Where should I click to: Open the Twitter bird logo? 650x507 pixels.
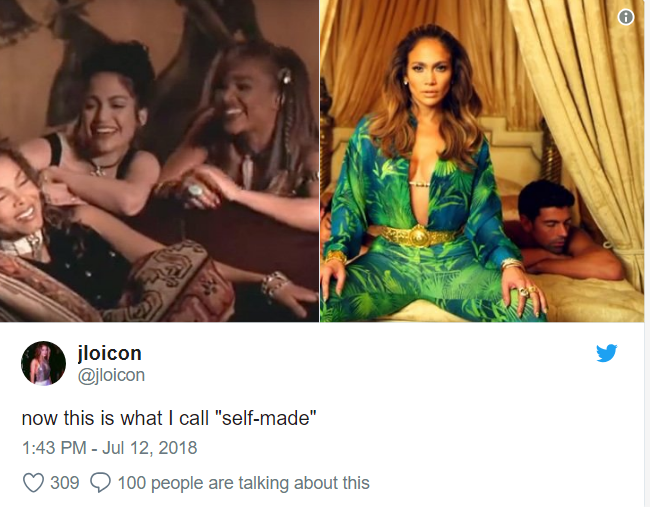coord(606,353)
